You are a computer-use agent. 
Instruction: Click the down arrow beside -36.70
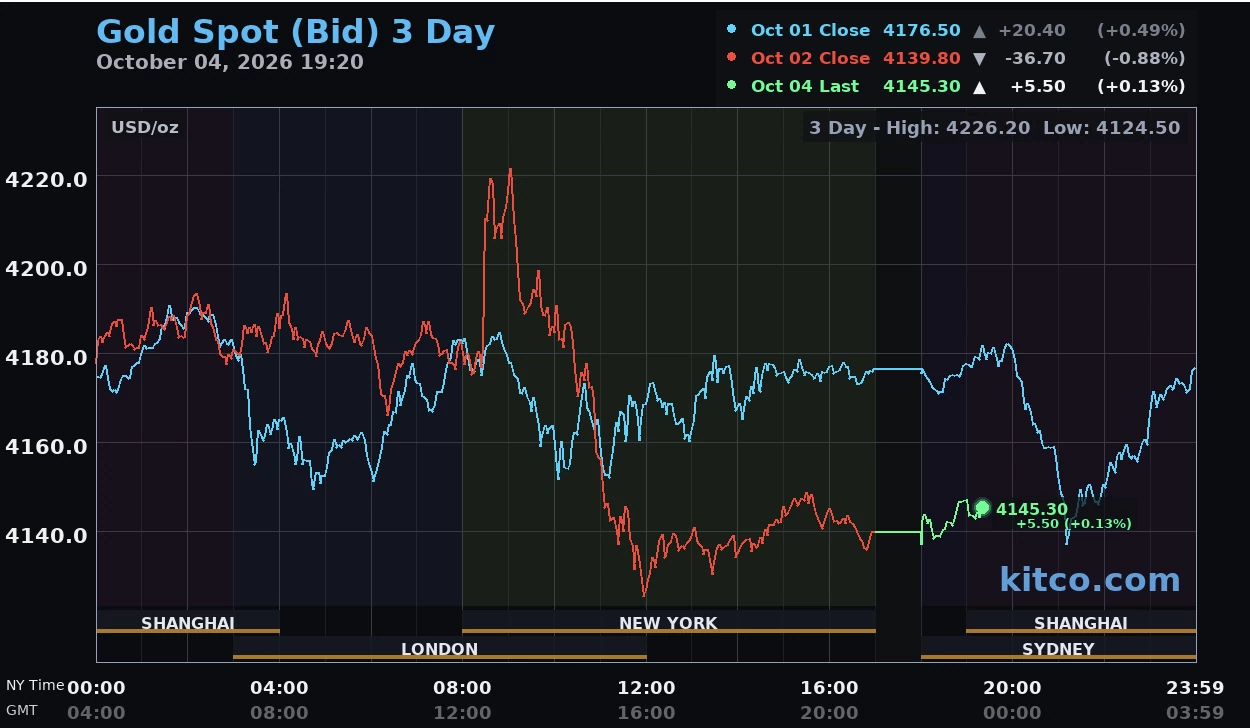(x=980, y=59)
